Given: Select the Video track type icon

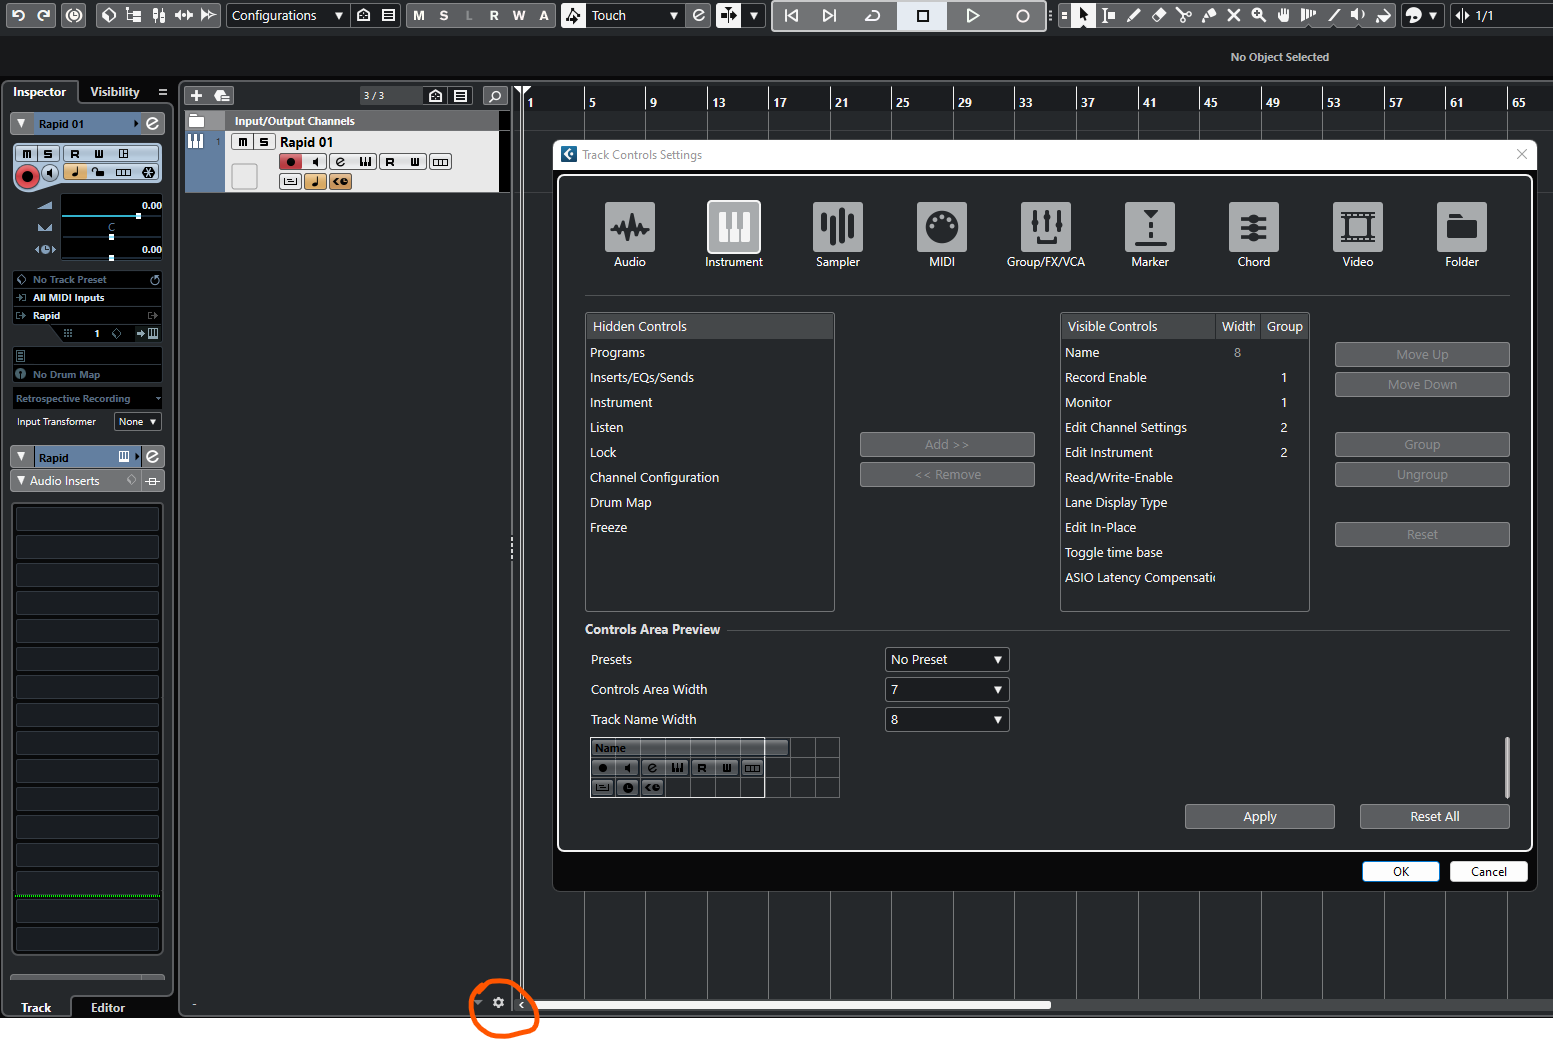Looking at the screenshot, I should pos(1357,228).
